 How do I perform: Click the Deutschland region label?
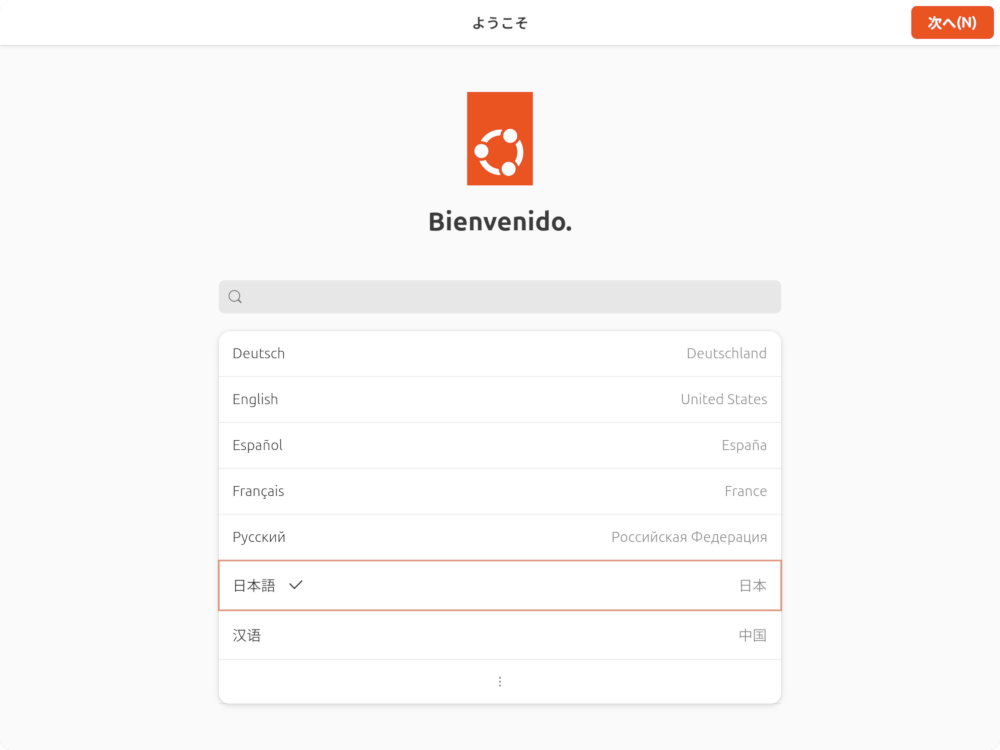coord(726,353)
